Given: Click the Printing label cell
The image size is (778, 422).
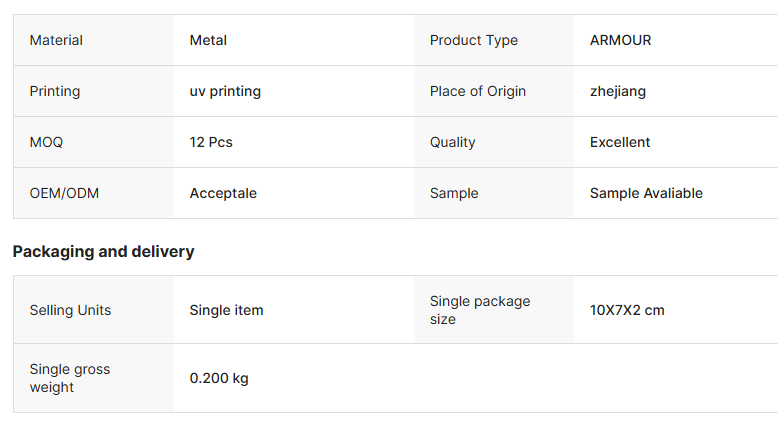Looking at the screenshot, I should [x=55, y=91].
